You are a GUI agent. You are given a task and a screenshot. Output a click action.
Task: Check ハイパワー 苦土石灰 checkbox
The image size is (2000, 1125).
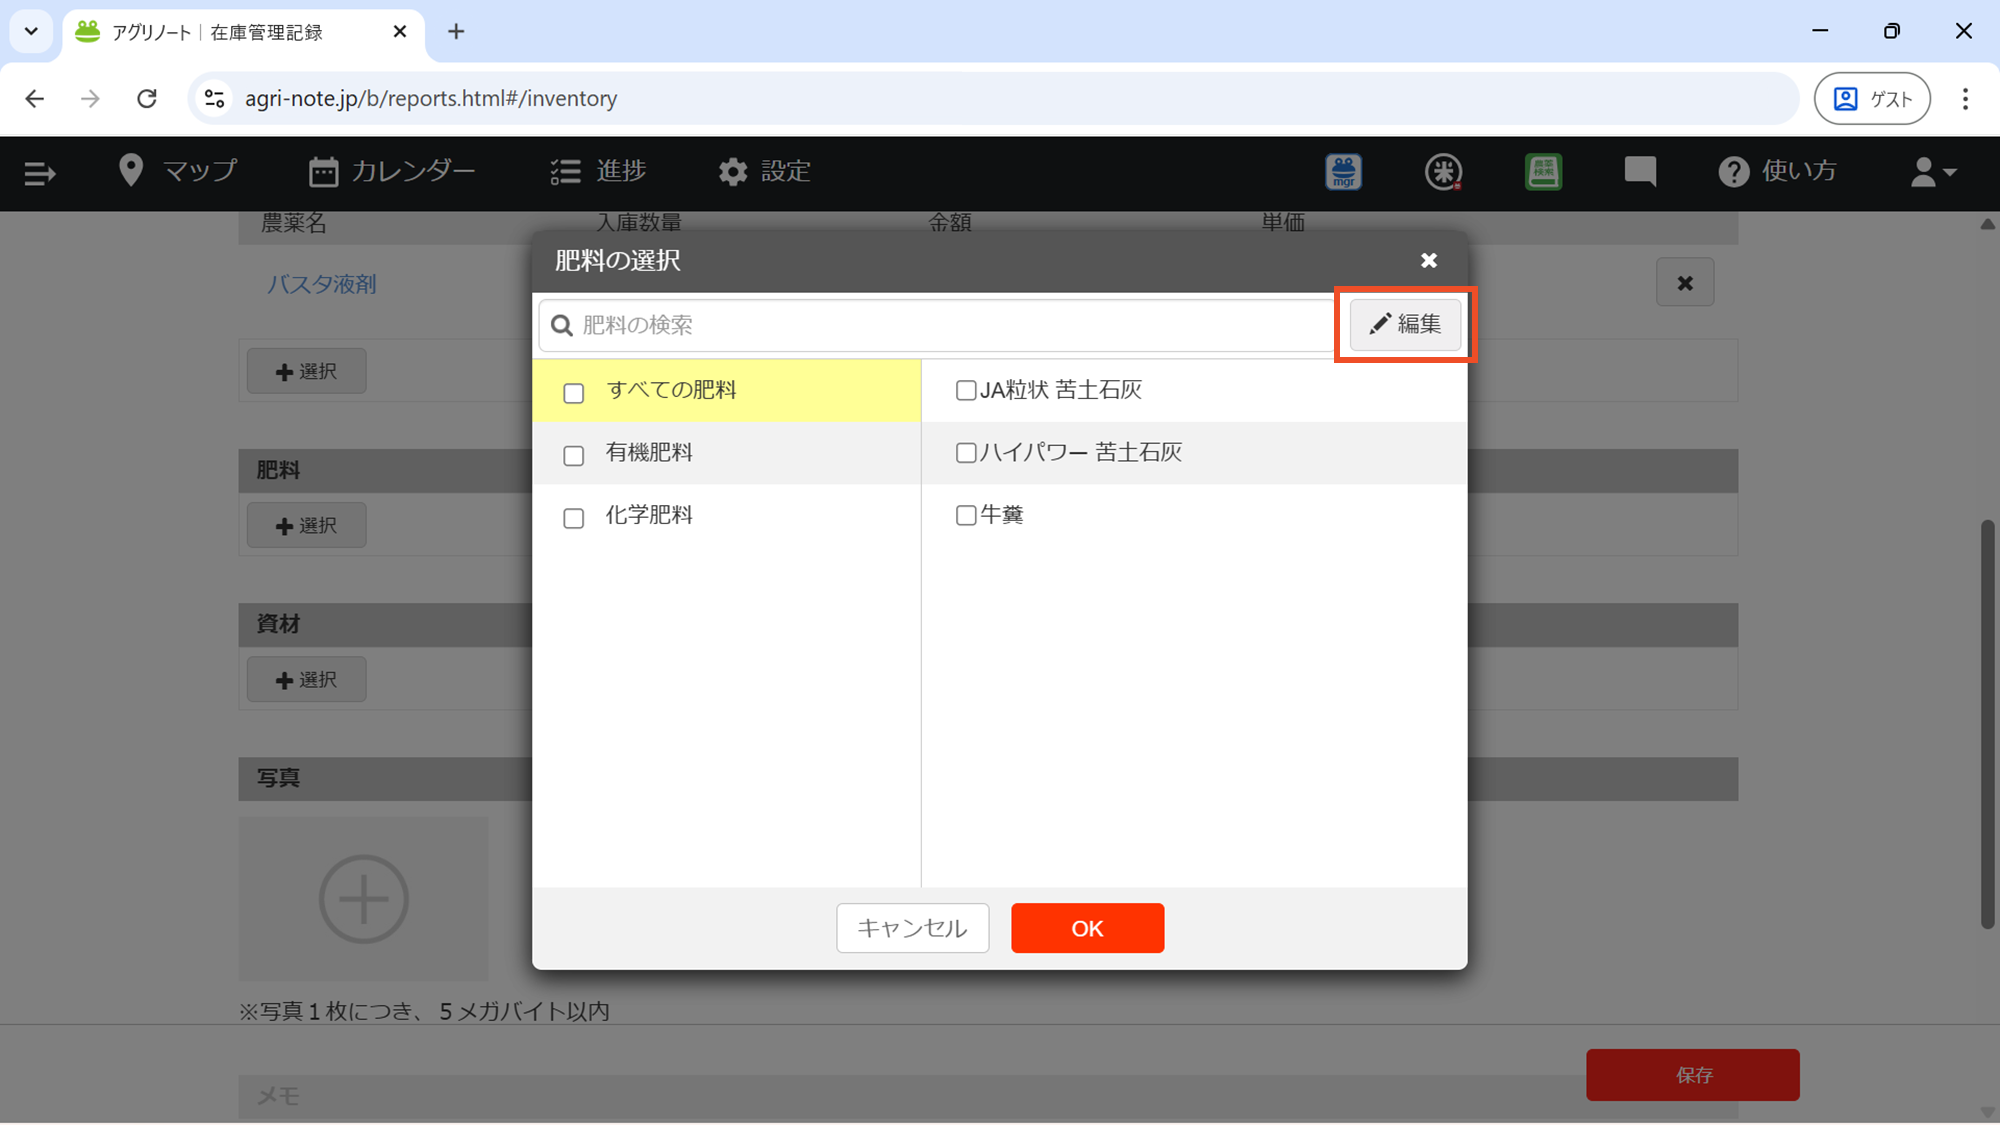point(965,452)
